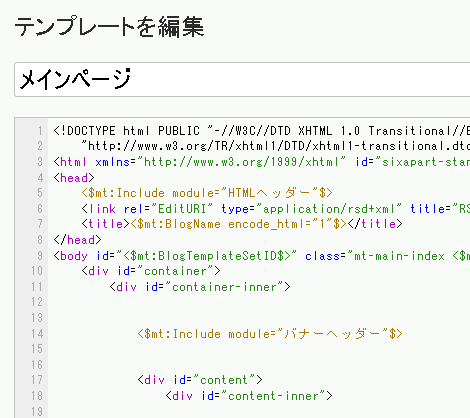
Task: Click the div id content line
Action: [x=200, y=380]
